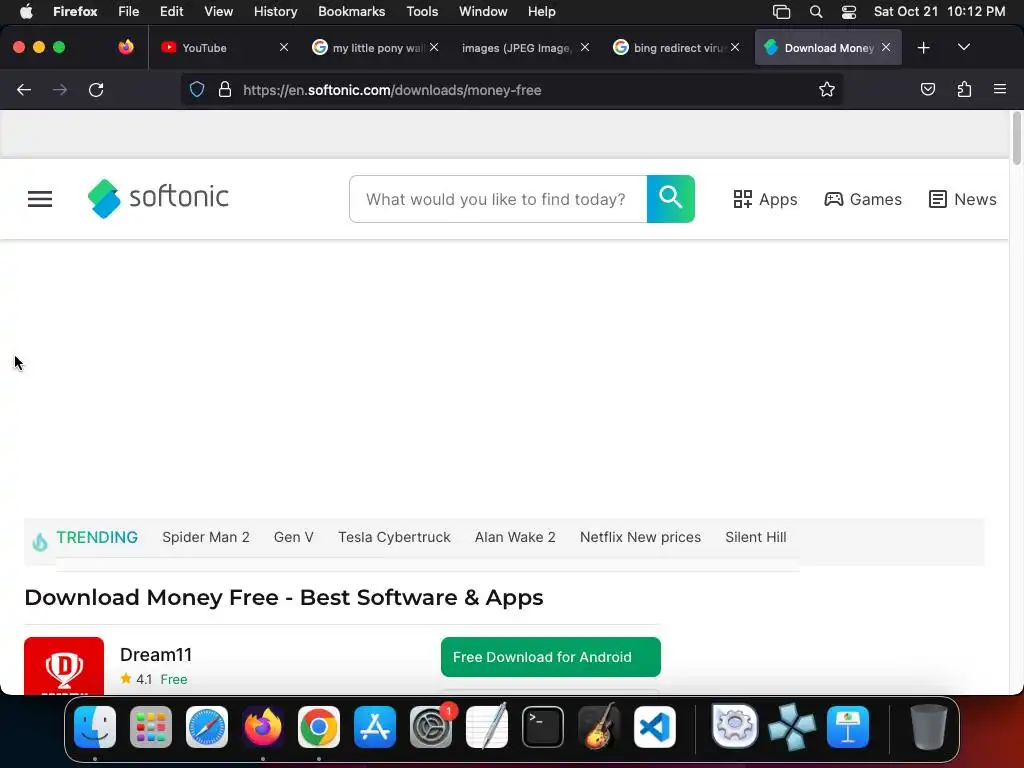Open Launchpad from the Dock
The height and width of the screenshot is (768, 1024).
[151, 727]
